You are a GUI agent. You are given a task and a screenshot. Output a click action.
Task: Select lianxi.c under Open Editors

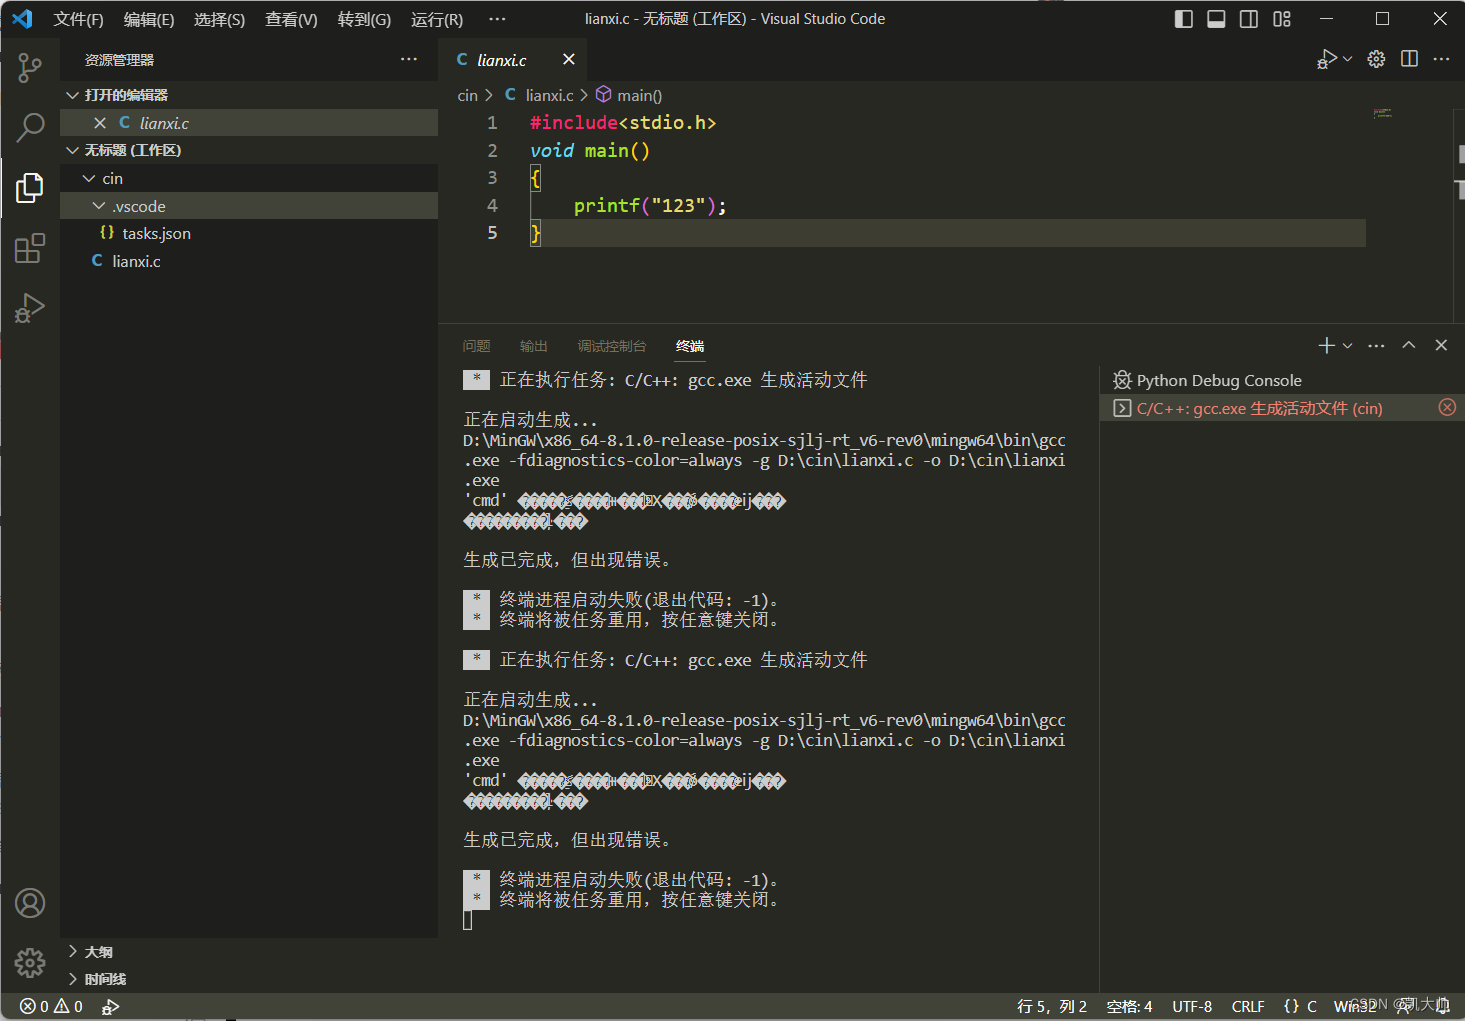tap(249, 123)
